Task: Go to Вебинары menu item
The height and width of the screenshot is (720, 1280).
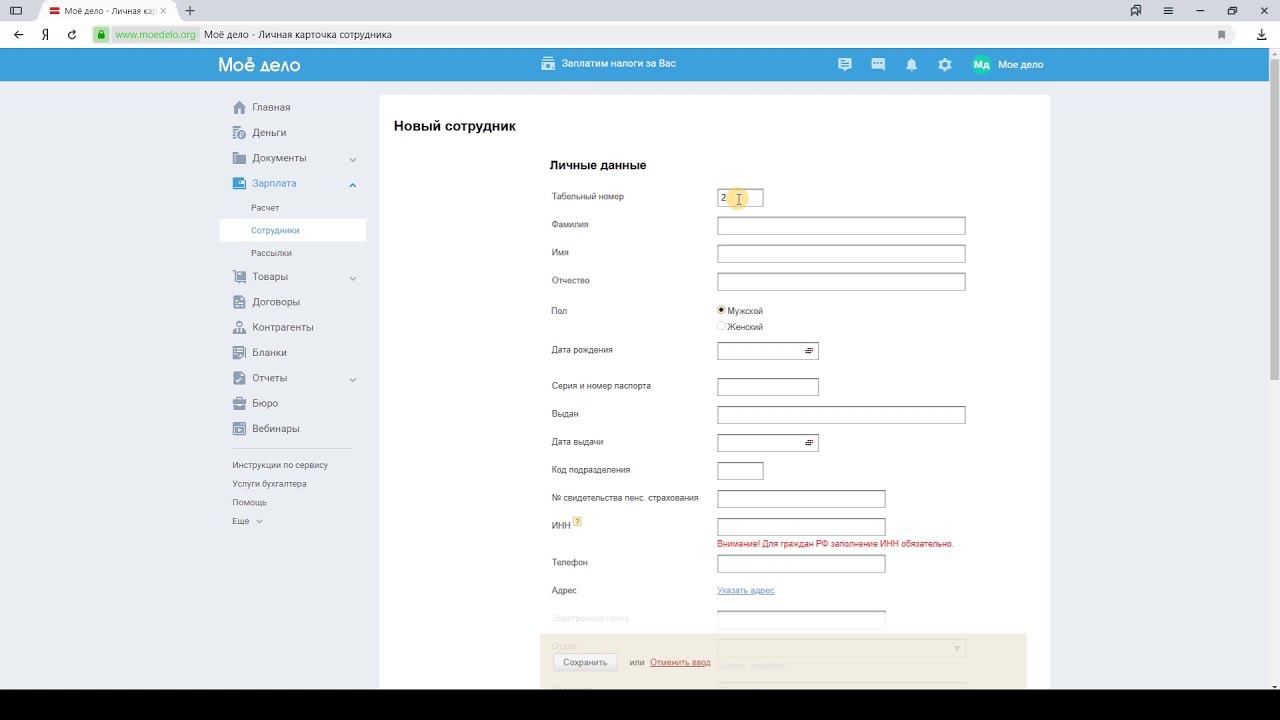Action: coord(276,429)
